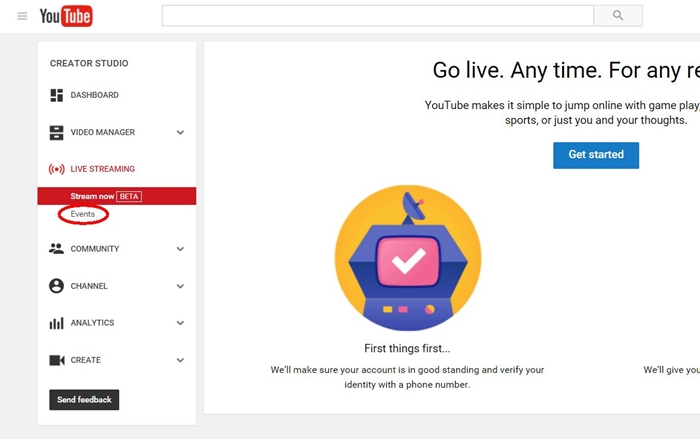Click the Create camera icon
This screenshot has width=700, height=439.
pos(57,360)
